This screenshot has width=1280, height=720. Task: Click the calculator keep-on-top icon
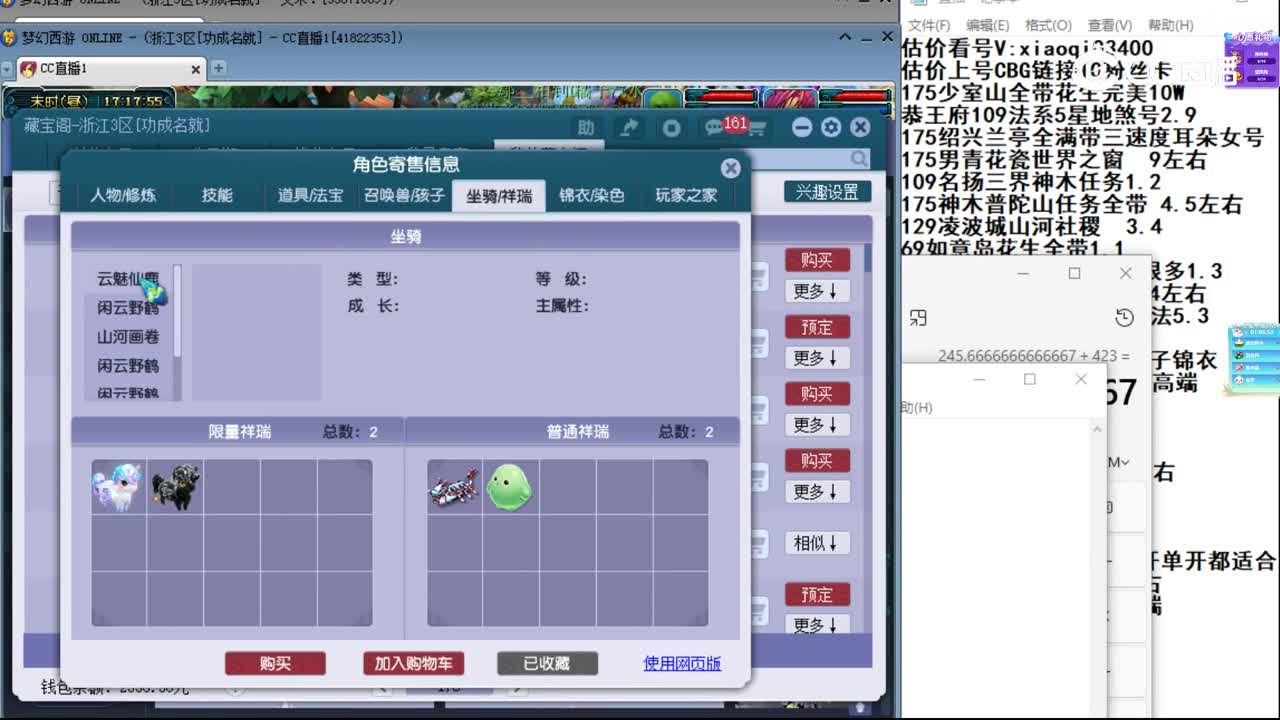(x=919, y=317)
